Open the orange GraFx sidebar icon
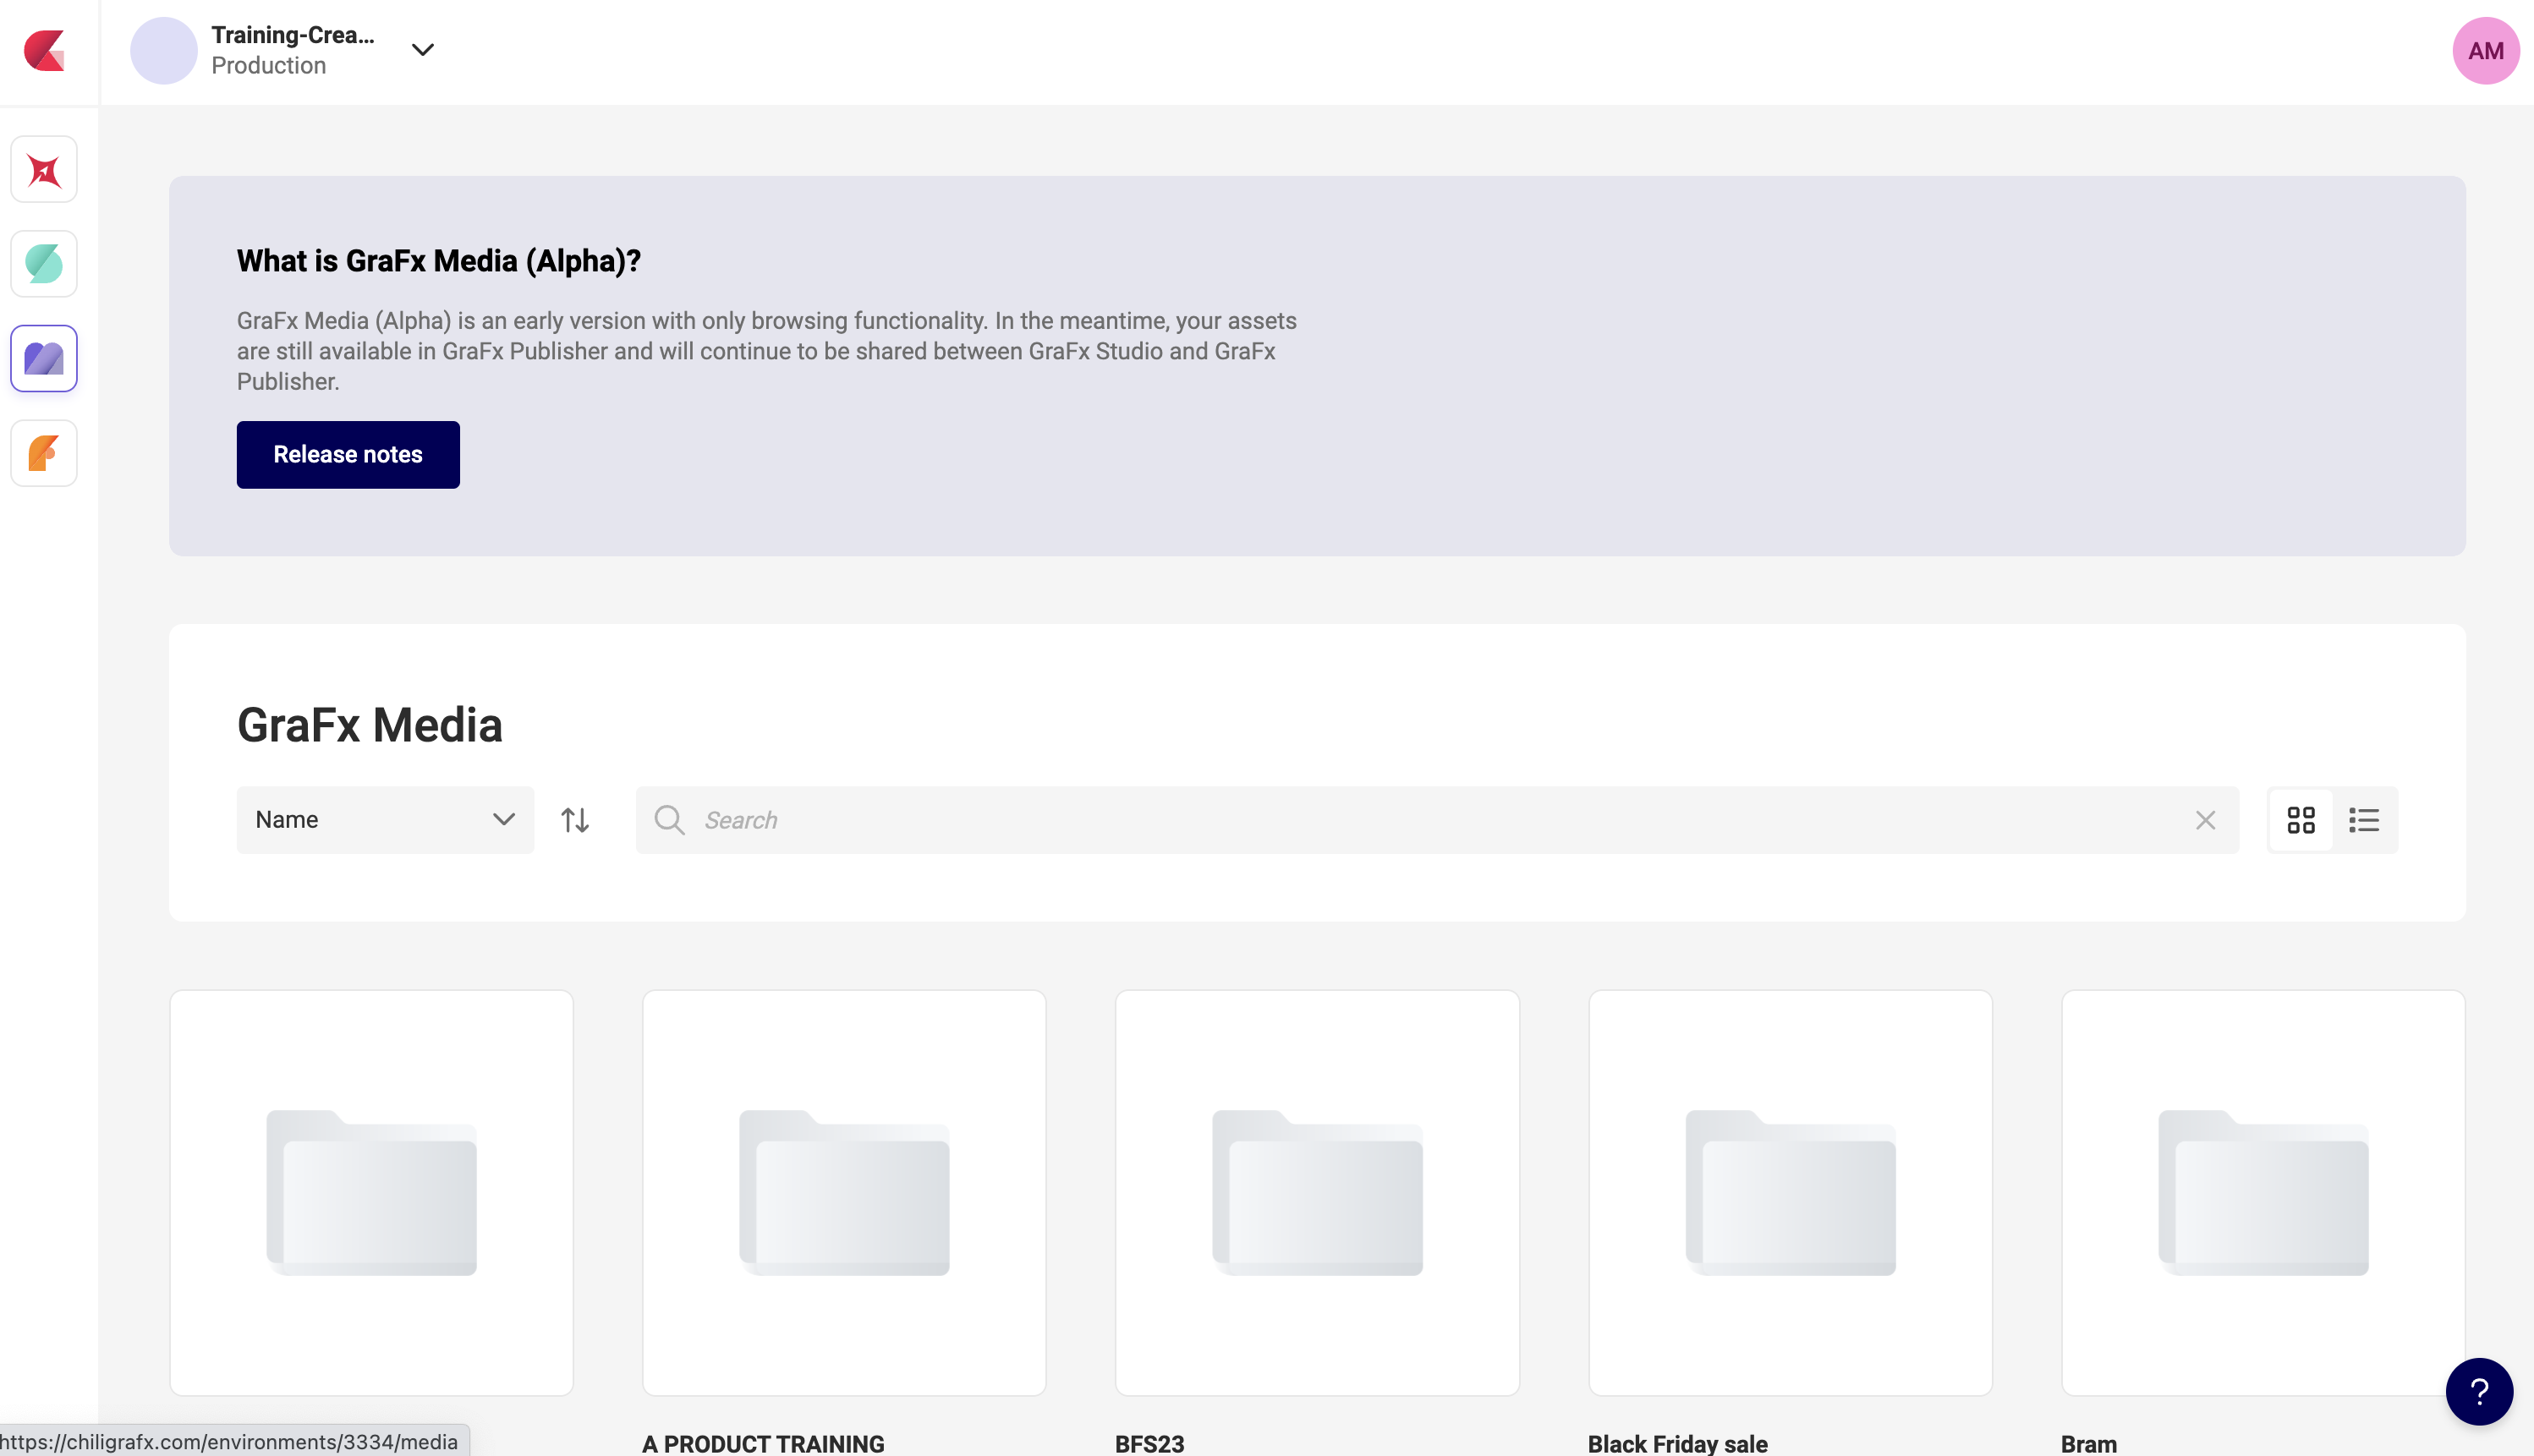The height and width of the screenshot is (1456, 2534). [44, 453]
